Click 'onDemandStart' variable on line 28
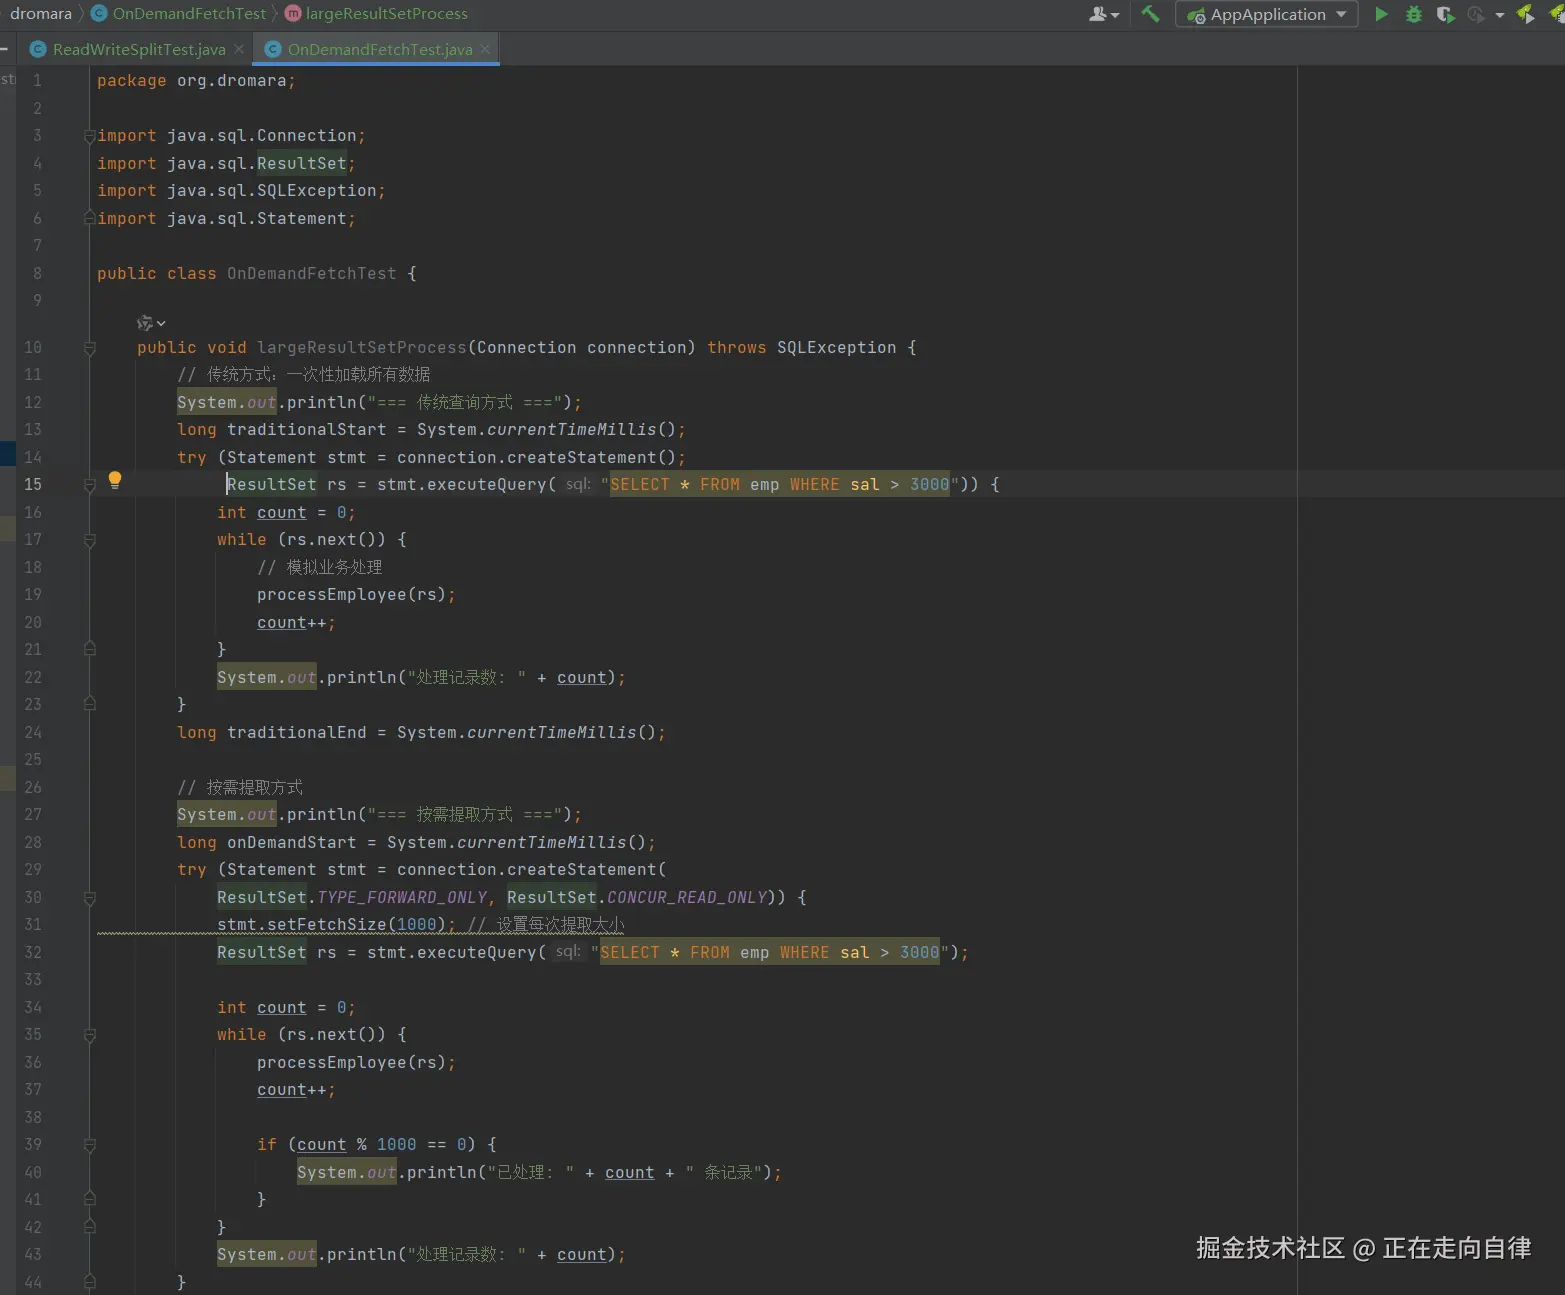 [x=291, y=843]
